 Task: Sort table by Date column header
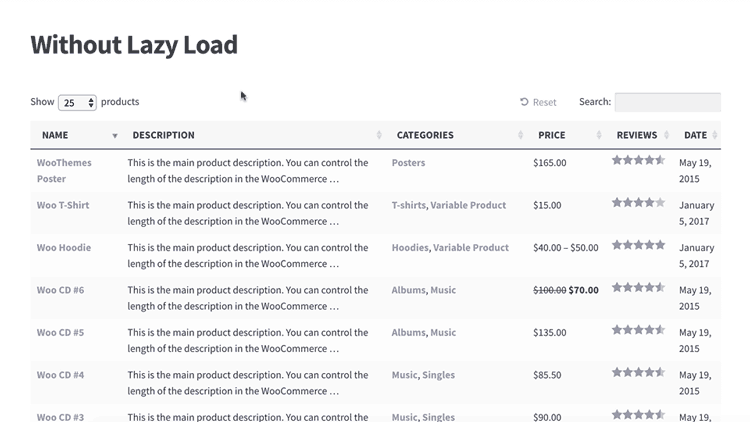coord(695,135)
